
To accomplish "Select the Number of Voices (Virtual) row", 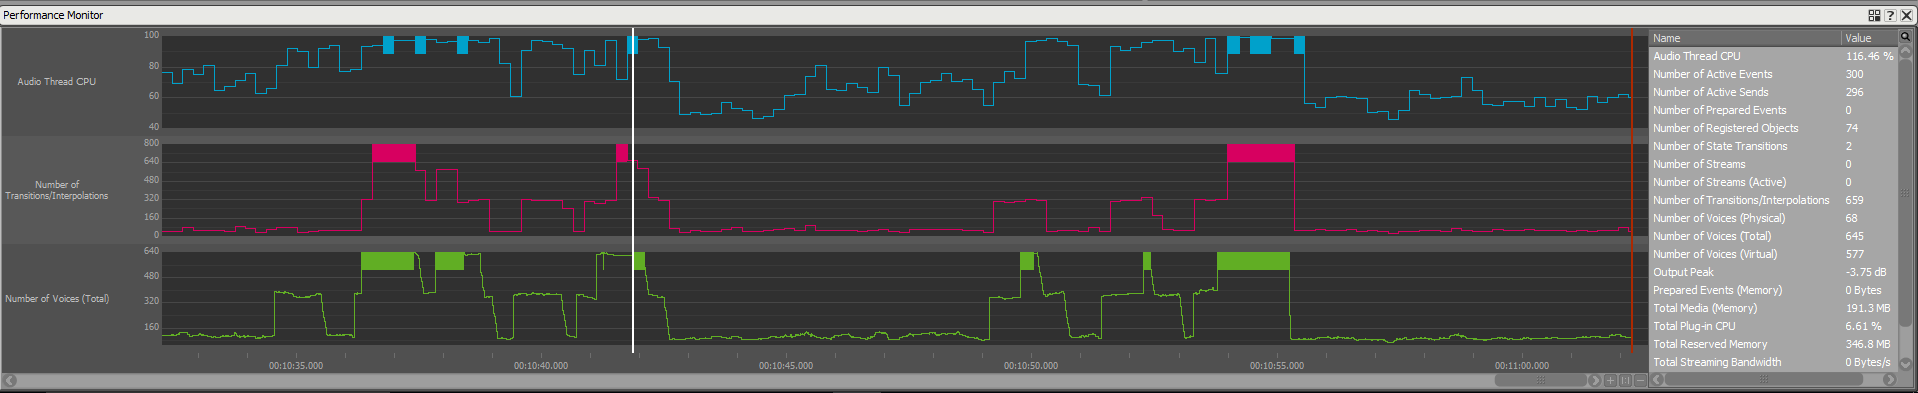I will point(1773,254).
